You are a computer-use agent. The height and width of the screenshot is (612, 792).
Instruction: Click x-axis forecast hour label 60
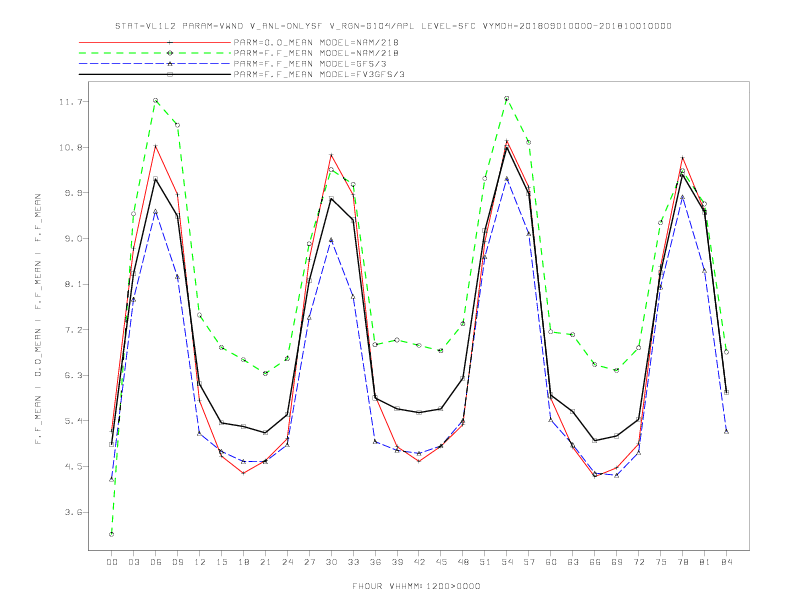click(551, 562)
